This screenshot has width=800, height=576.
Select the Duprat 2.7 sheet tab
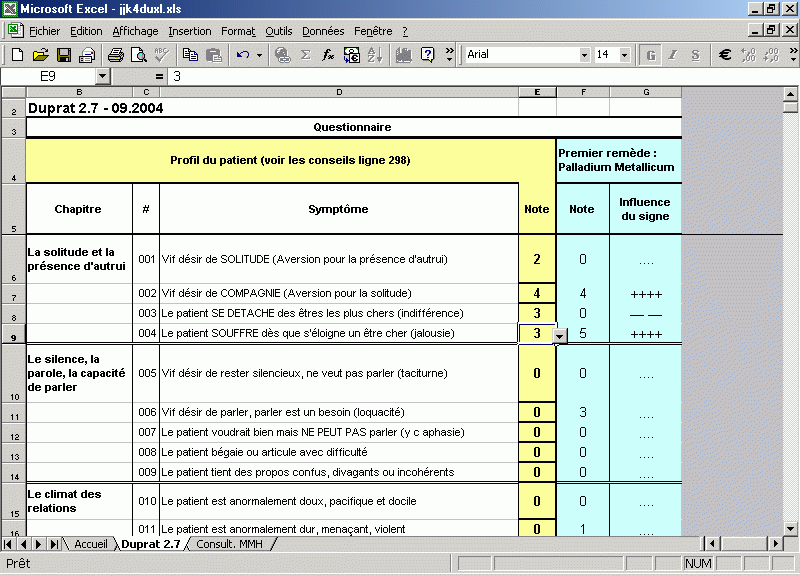(151, 544)
